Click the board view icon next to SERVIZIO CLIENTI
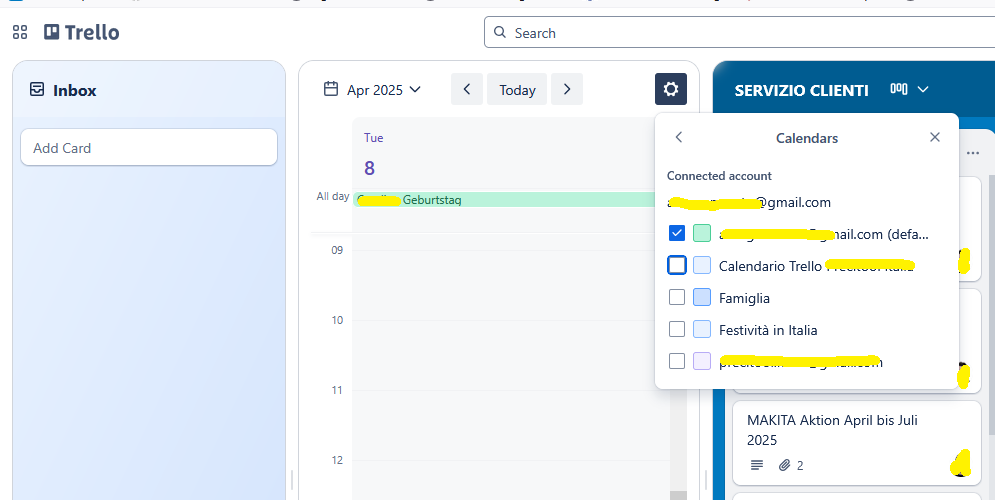The image size is (995, 500). pyautogui.click(x=899, y=89)
